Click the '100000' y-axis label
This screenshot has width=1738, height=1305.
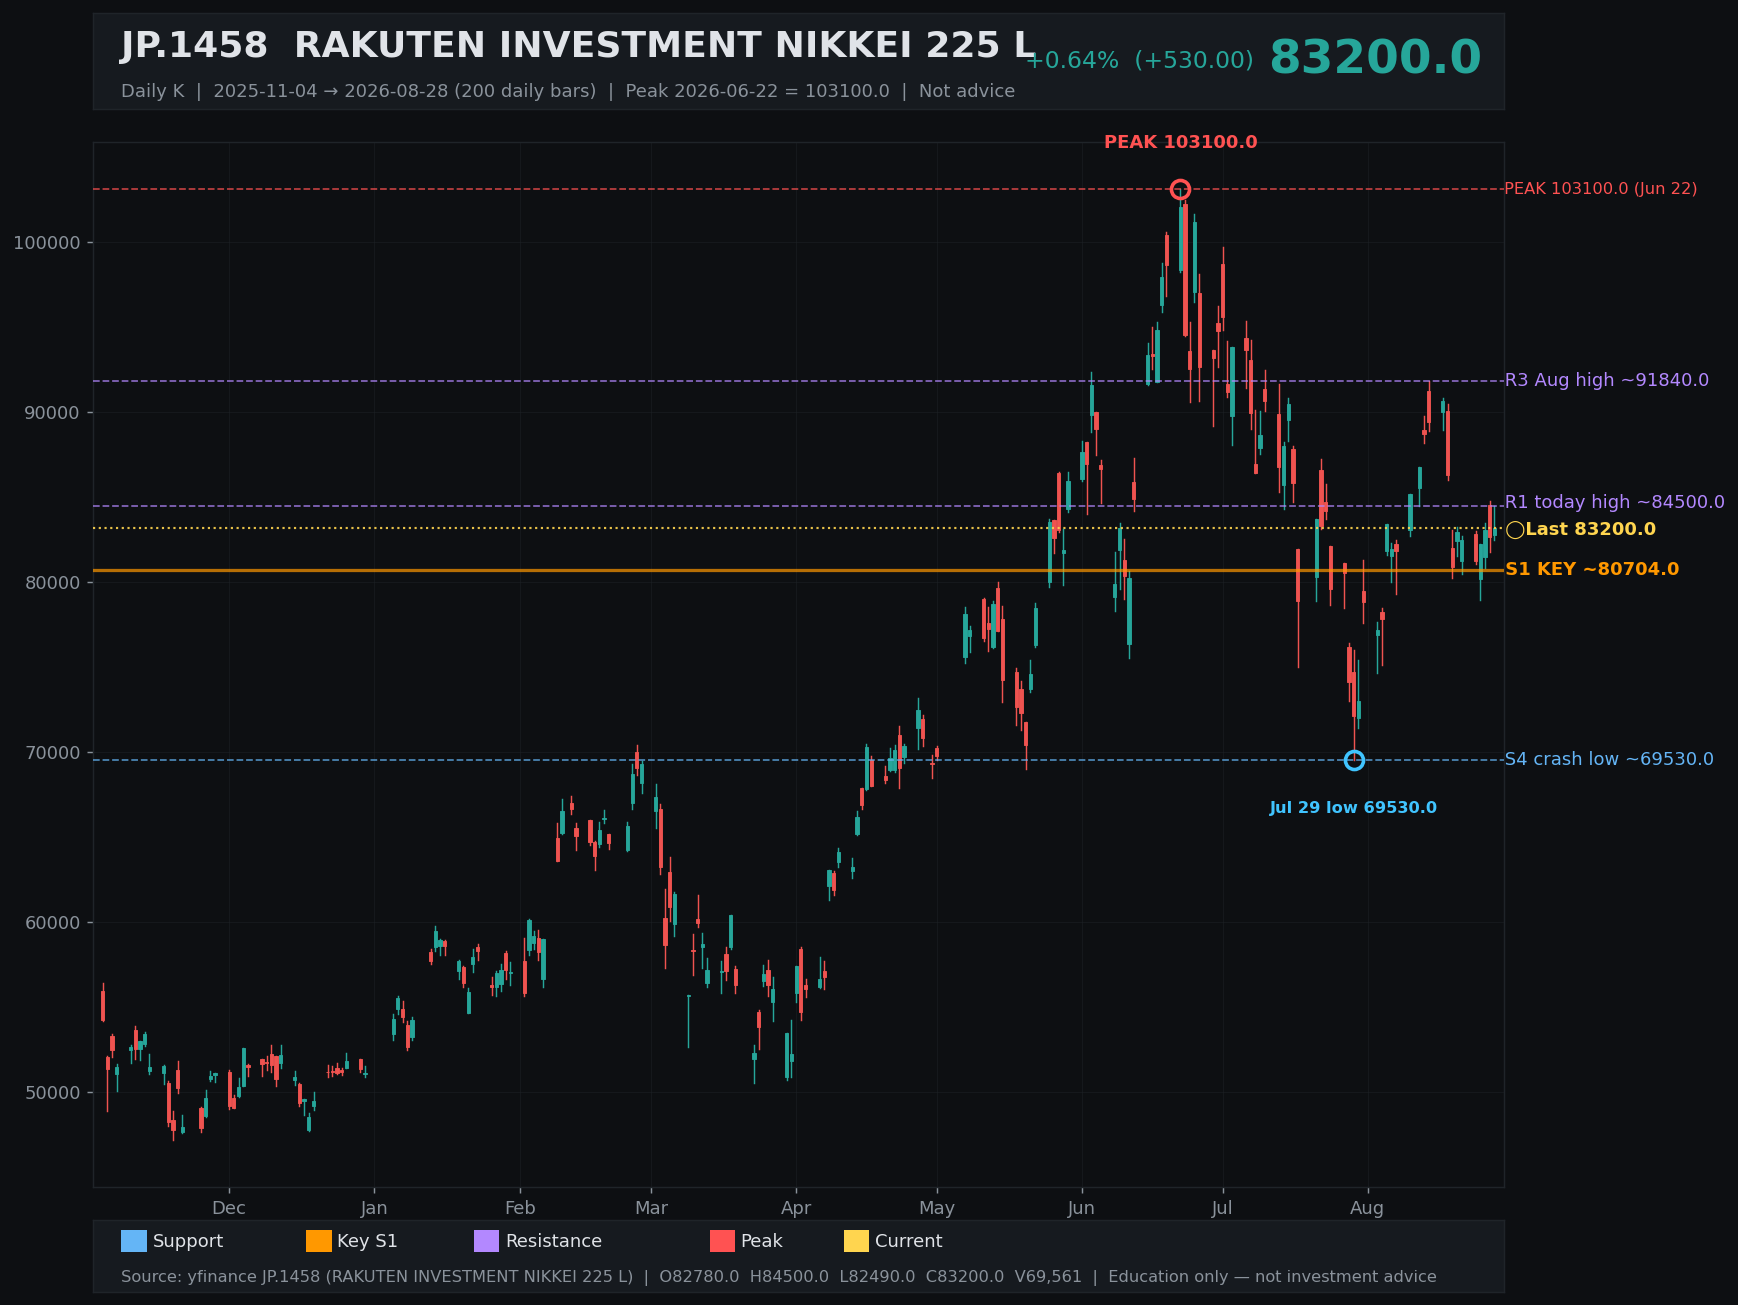(47, 243)
